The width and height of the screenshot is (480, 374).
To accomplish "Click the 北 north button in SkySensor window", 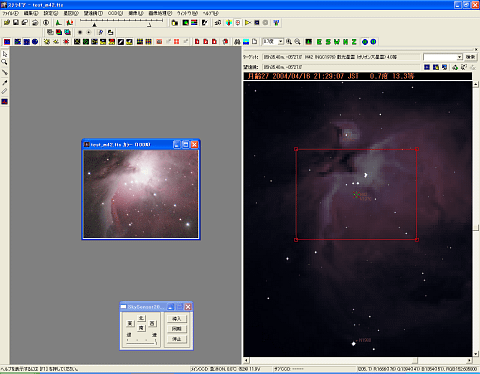I will coord(141,318).
